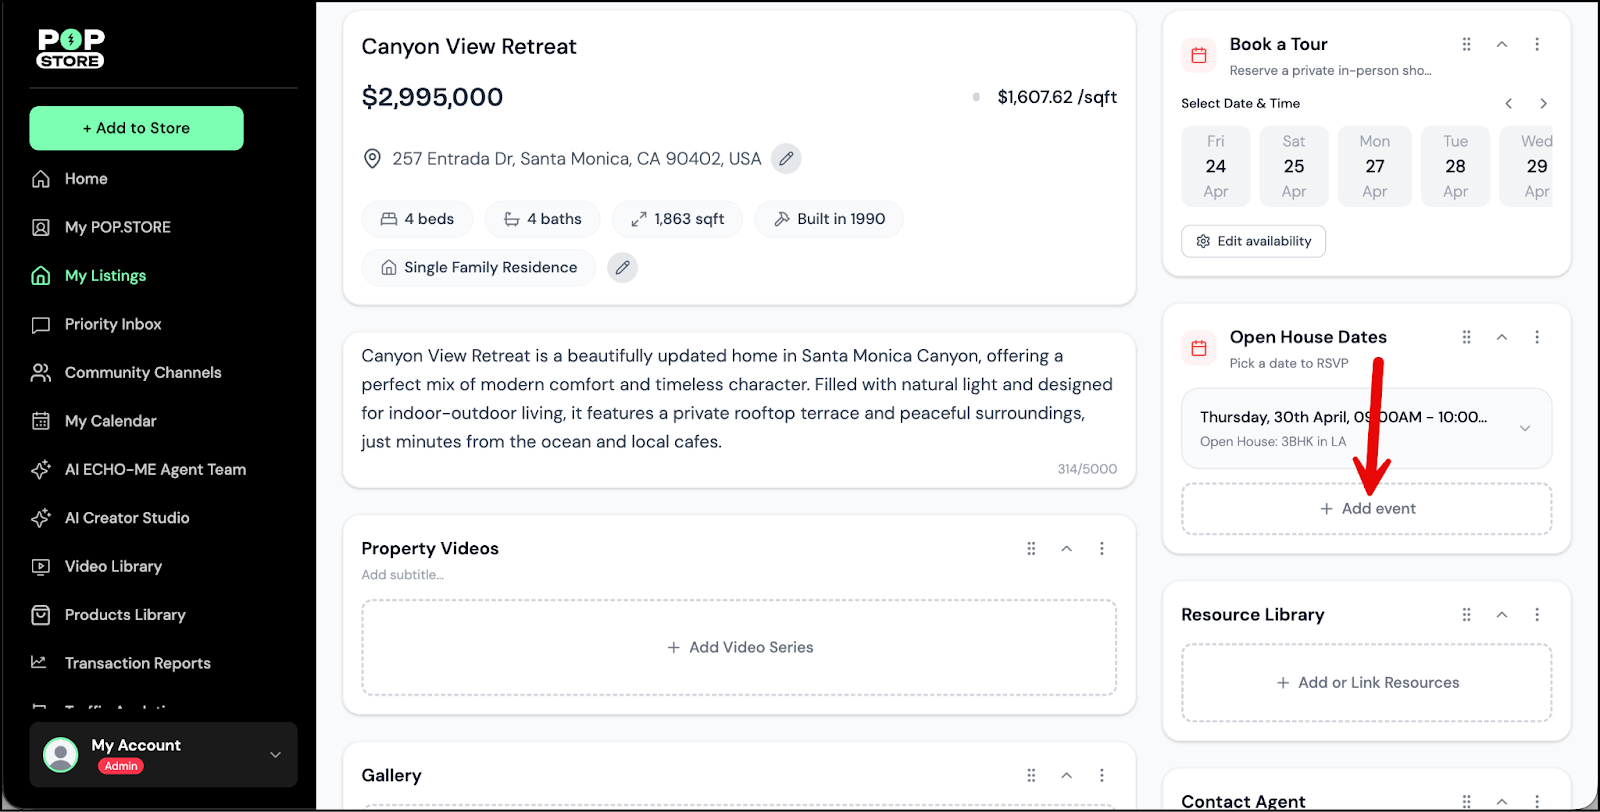Image resolution: width=1600 pixels, height=812 pixels.
Task: Click Edit availability button
Action: 1253,241
